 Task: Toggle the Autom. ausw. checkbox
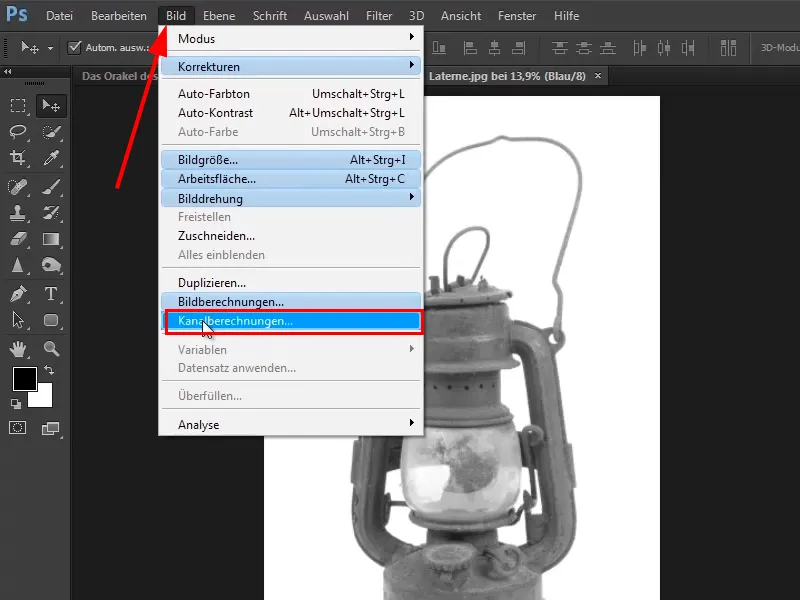74,47
